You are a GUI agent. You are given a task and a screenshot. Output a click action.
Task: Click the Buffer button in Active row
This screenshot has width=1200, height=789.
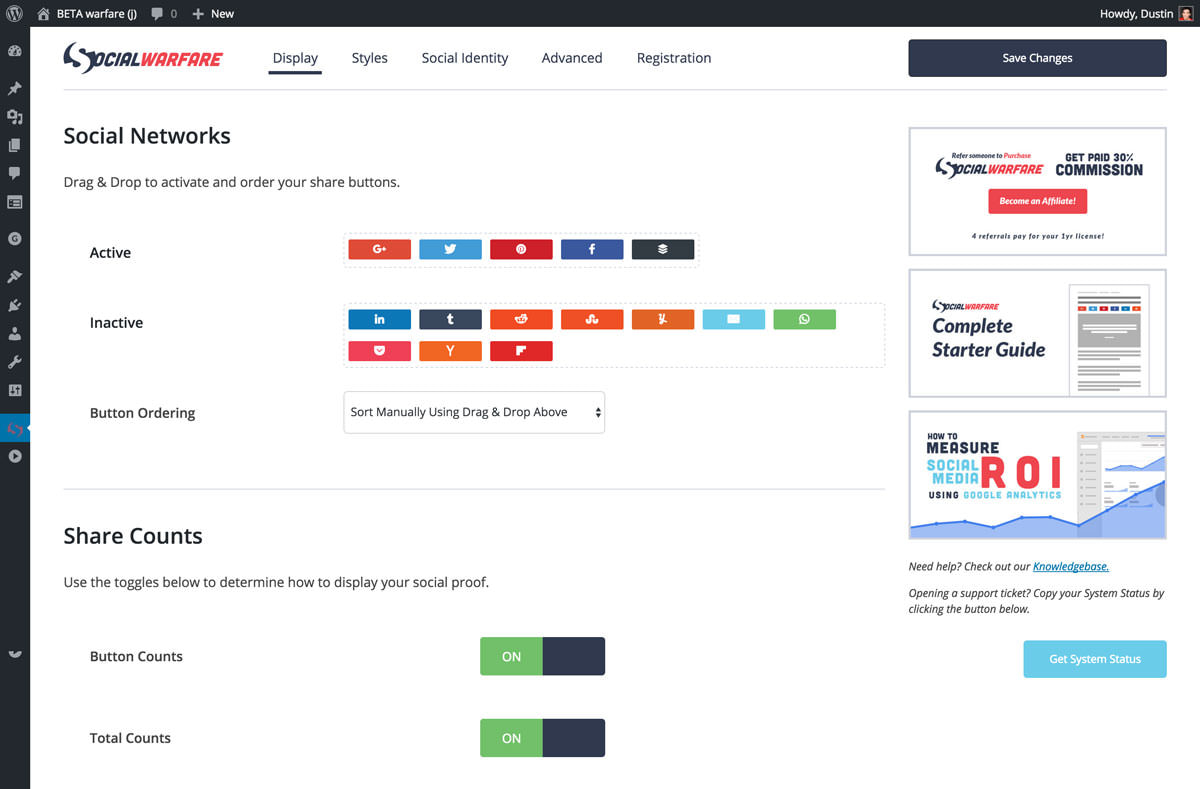(662, 250)
